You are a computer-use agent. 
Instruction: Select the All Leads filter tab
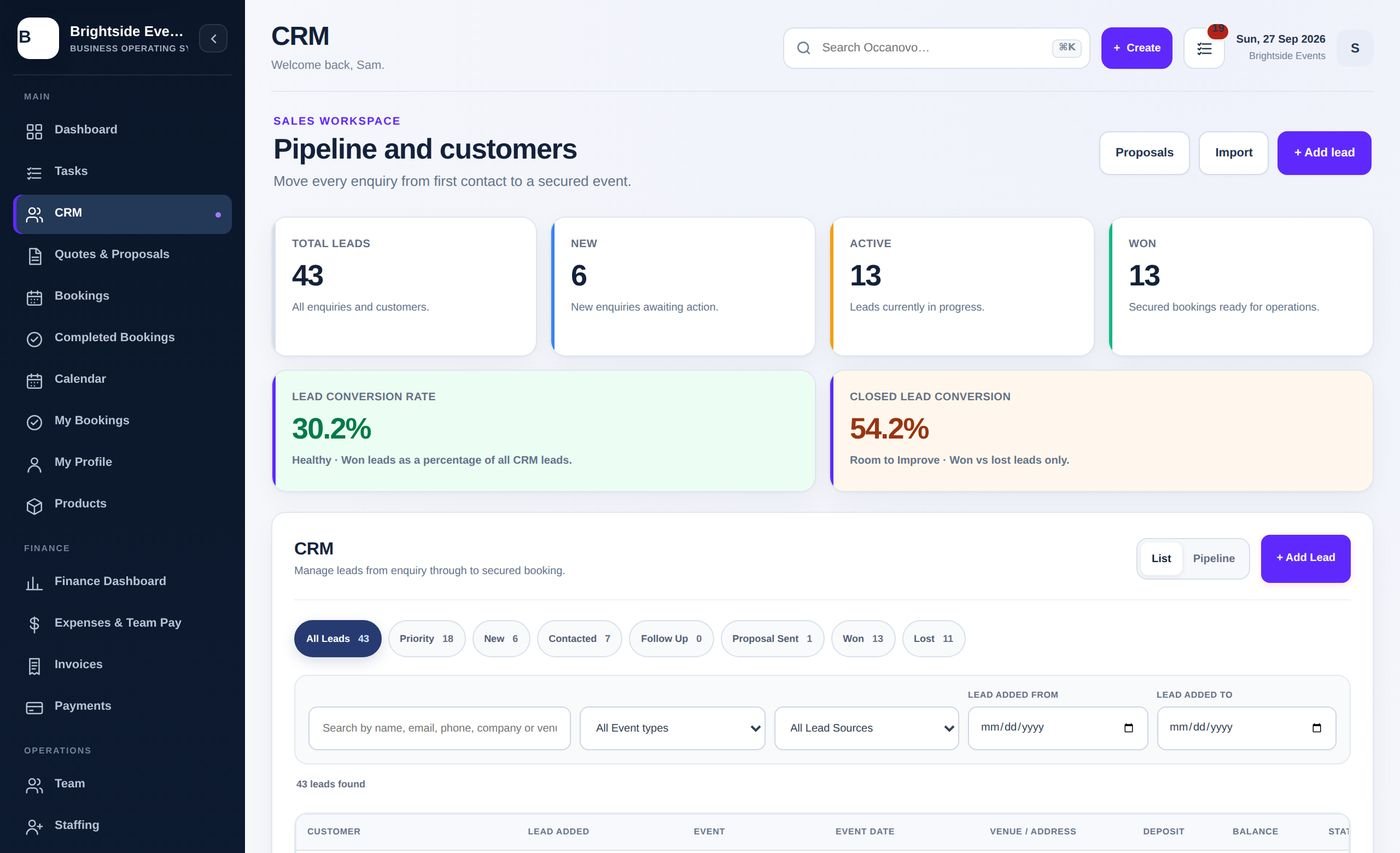tap(337, 639)
